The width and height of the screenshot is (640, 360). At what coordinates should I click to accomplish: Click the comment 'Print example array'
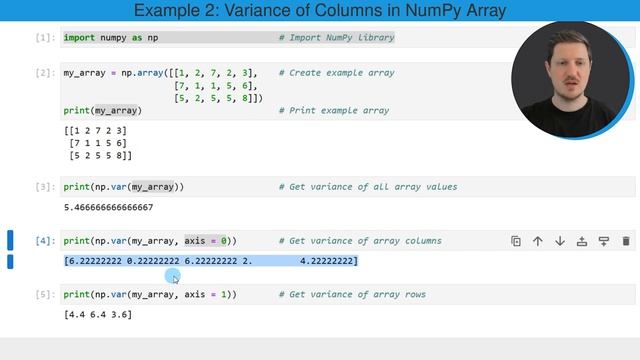(x=334, y=111)
